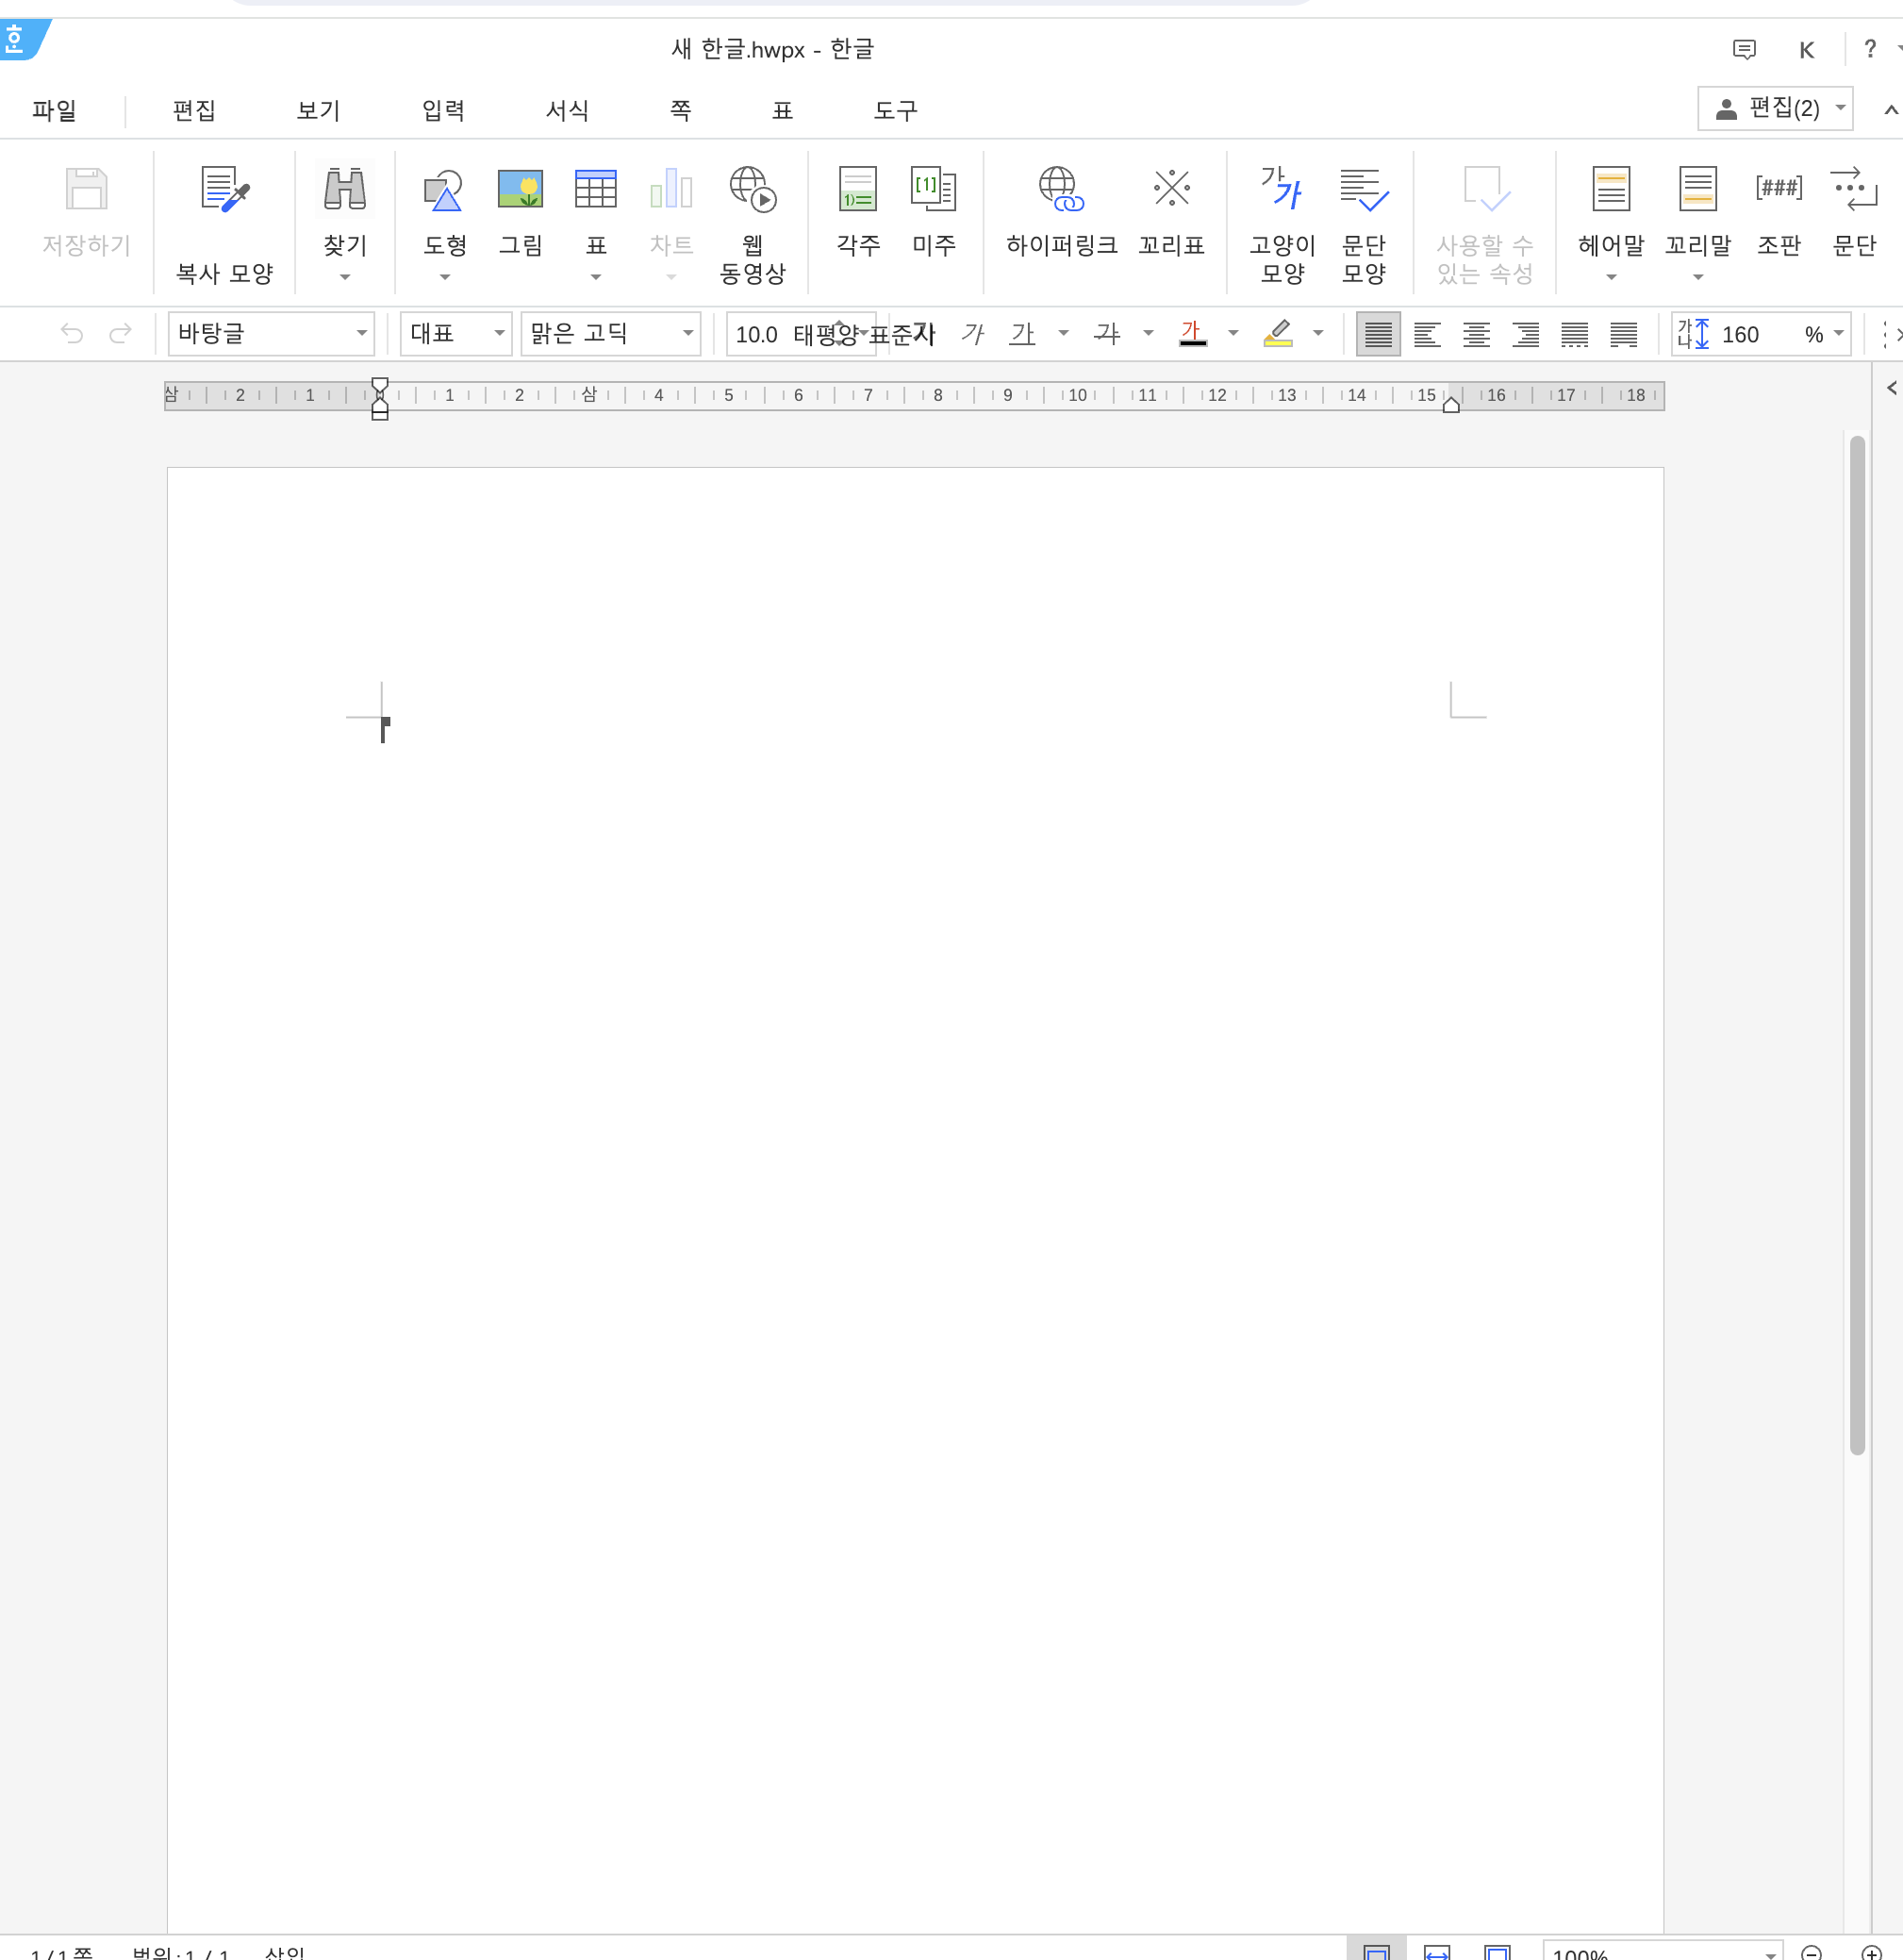Click the 복사 모양 format painter icon
1903x1960 pixels.
[x=224, y=190]
